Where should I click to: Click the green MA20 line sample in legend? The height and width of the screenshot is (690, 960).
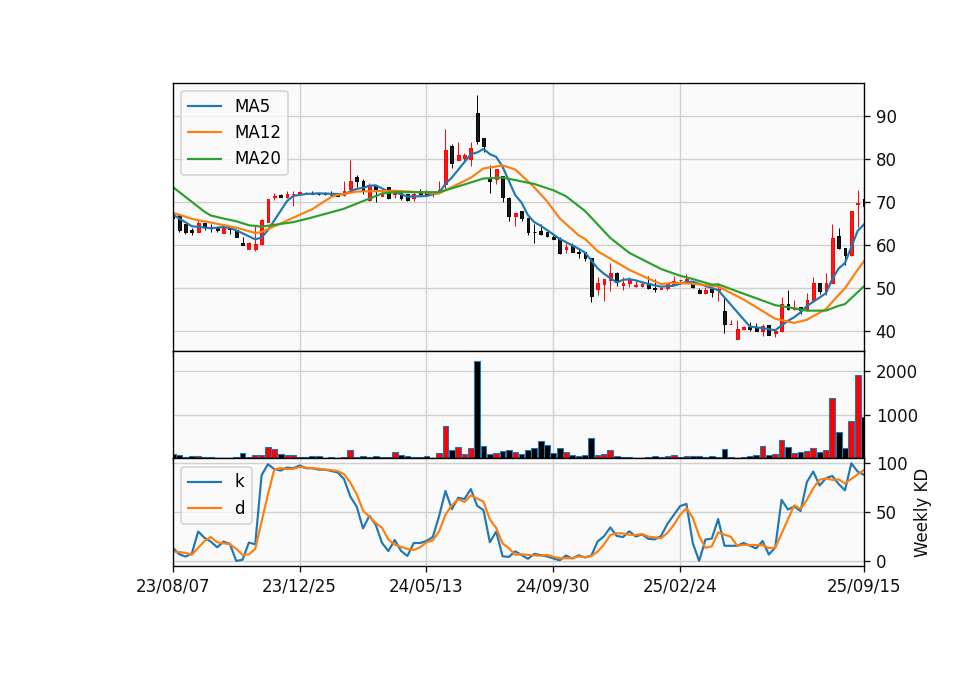[204, 159]
